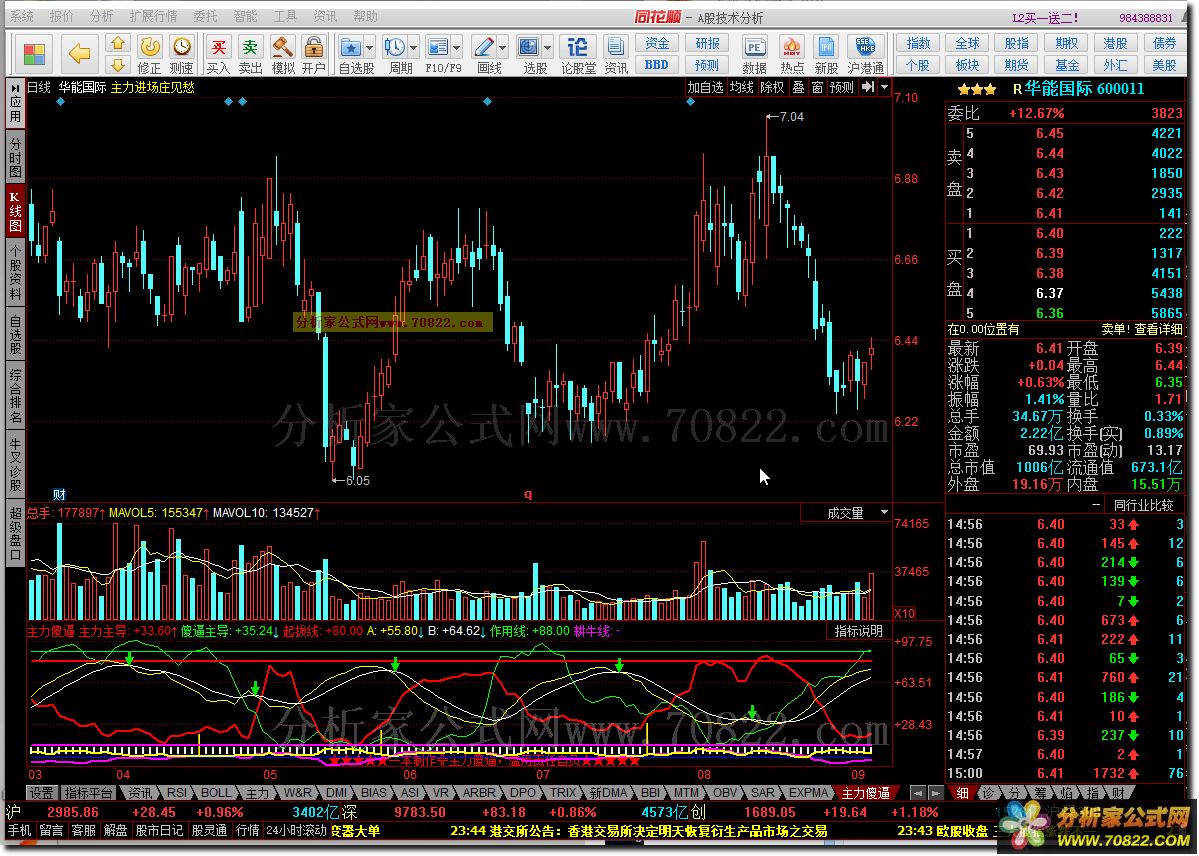Select the EXPMA indicator tab
Screen dimensions: 1199x856
tap(809, 793)
